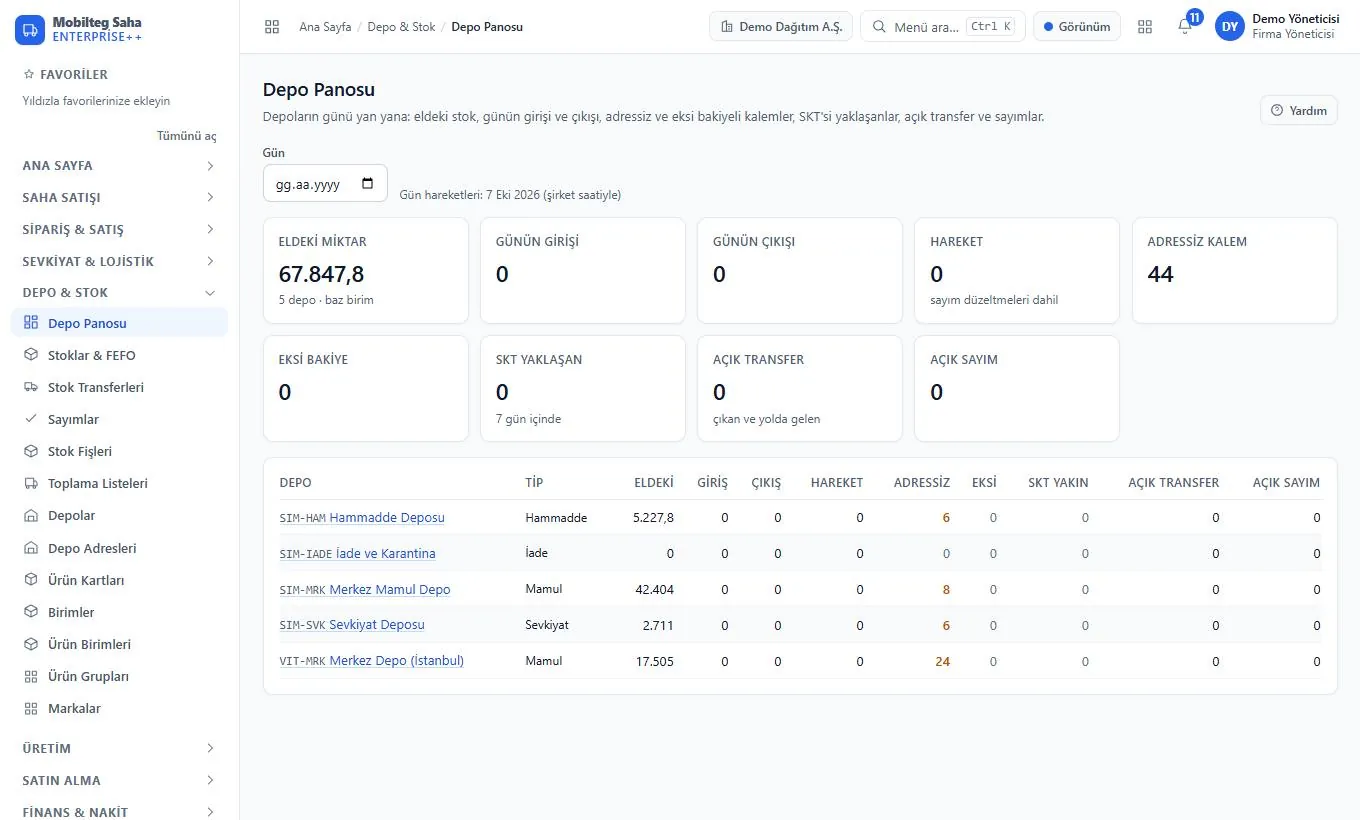Screen dimensions: 1360x820
Task: Click the Ana Sayfa breadcrumb link
Action: pos(325,27)
